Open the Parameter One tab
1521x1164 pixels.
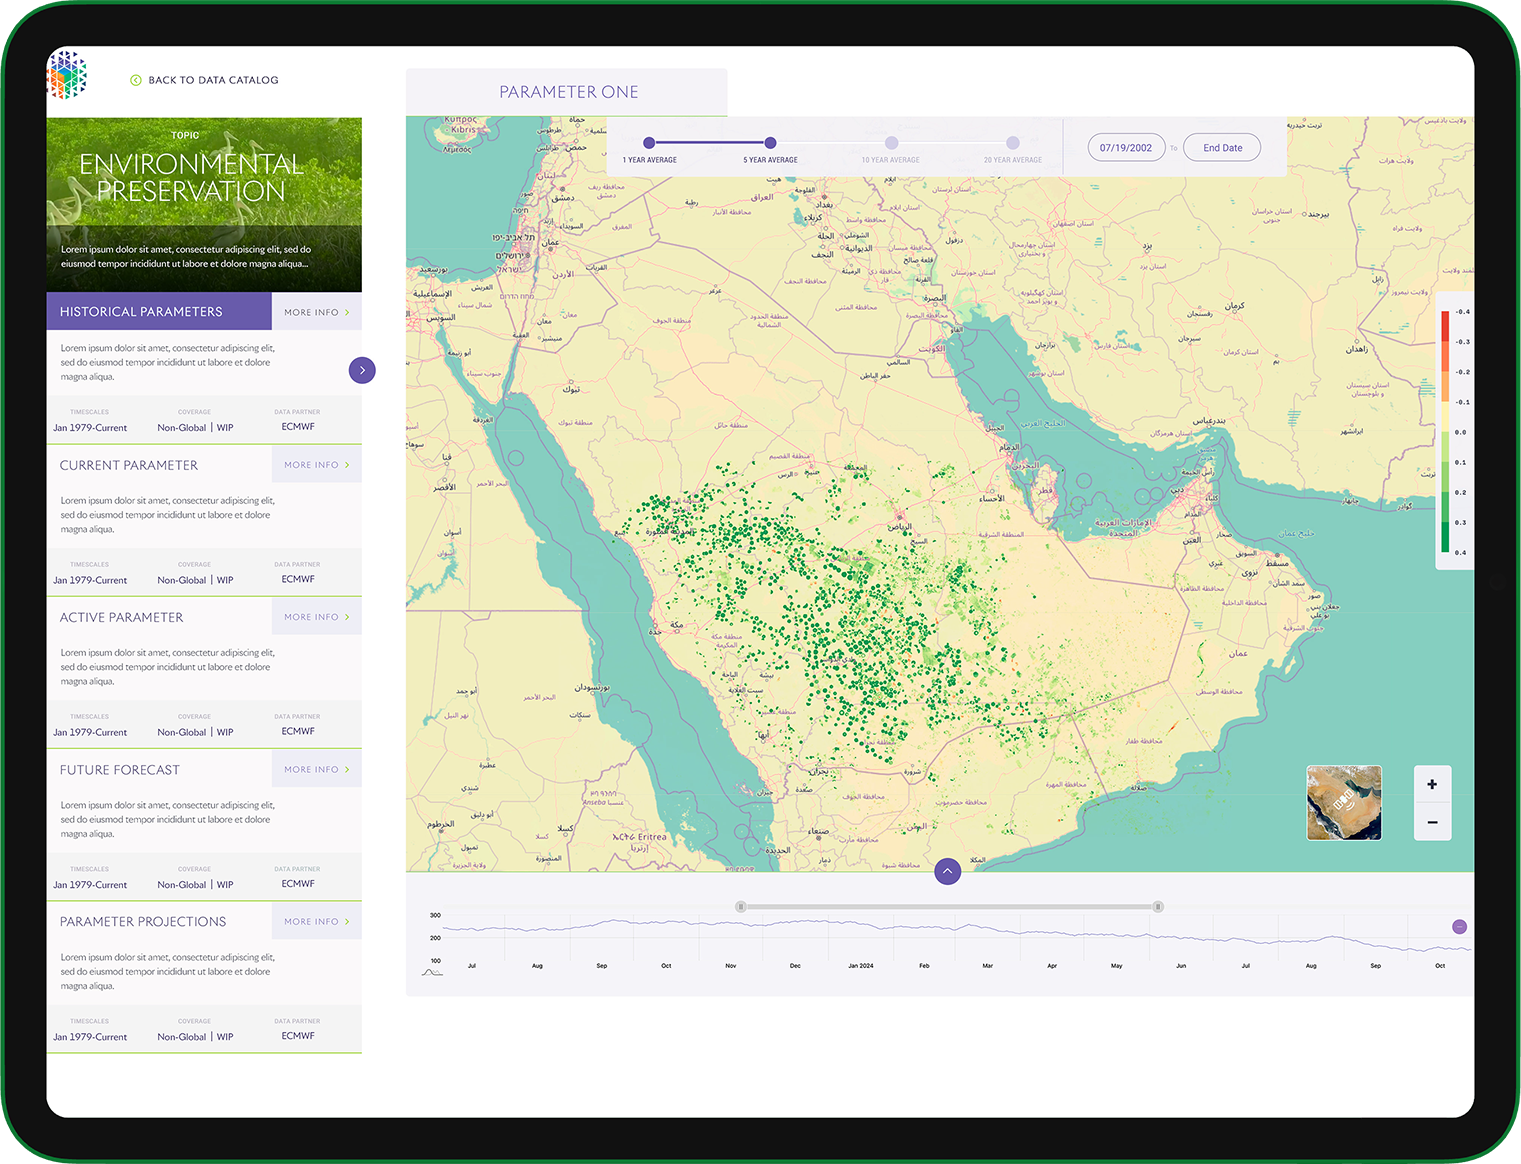click(567, 92)
